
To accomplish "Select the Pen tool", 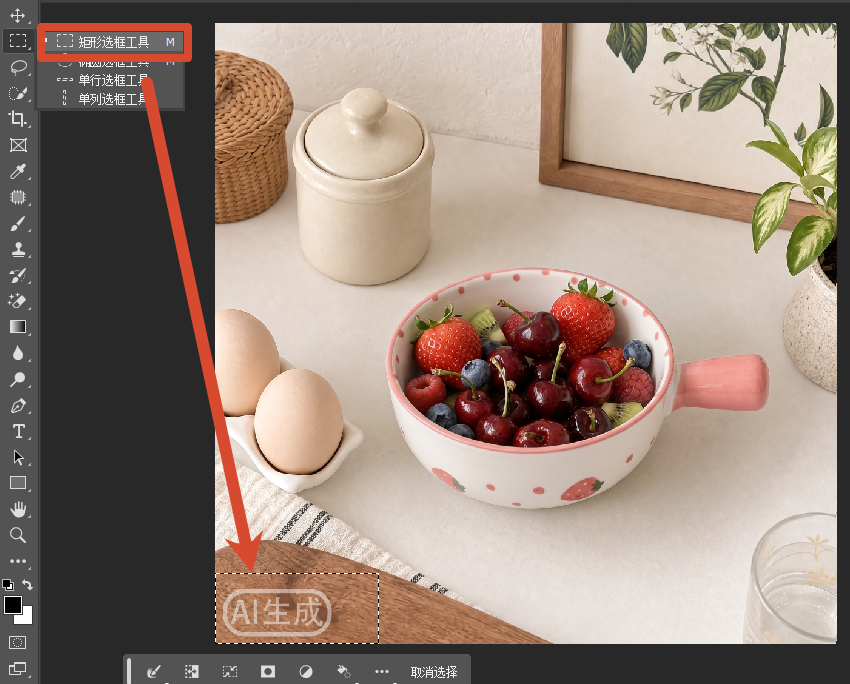I will click(18, 405).
